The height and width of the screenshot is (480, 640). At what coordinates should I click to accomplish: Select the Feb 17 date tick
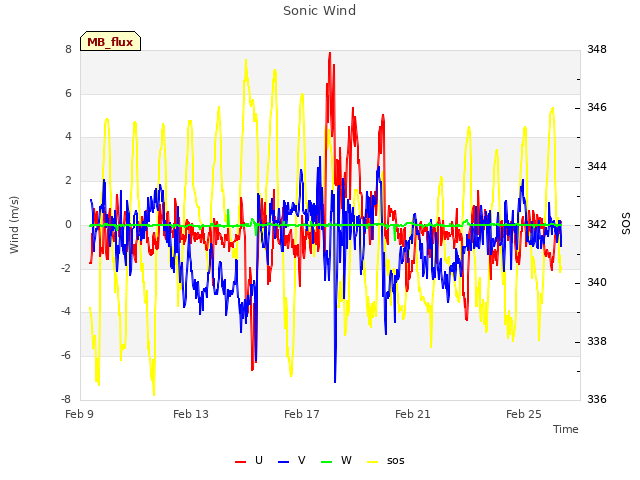302,414
